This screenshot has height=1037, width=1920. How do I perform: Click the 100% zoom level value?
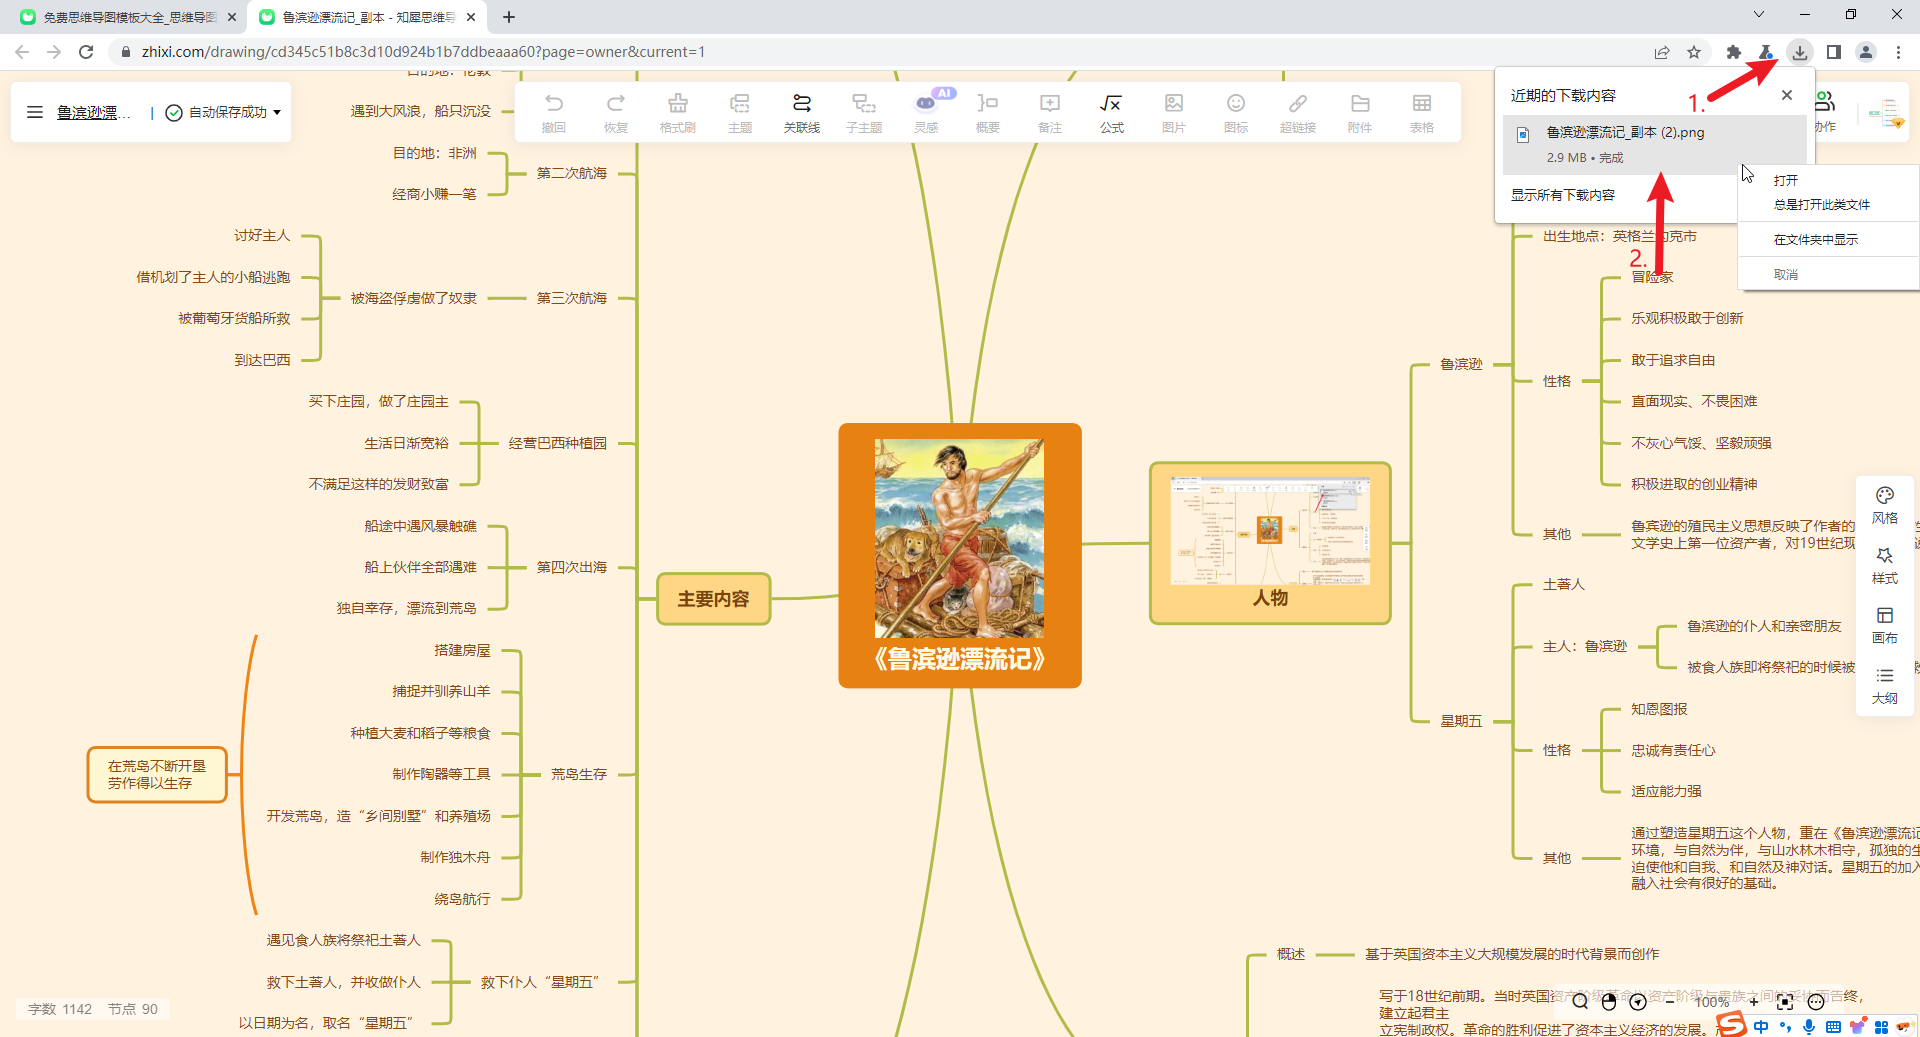click(x=1712, y=1001)
